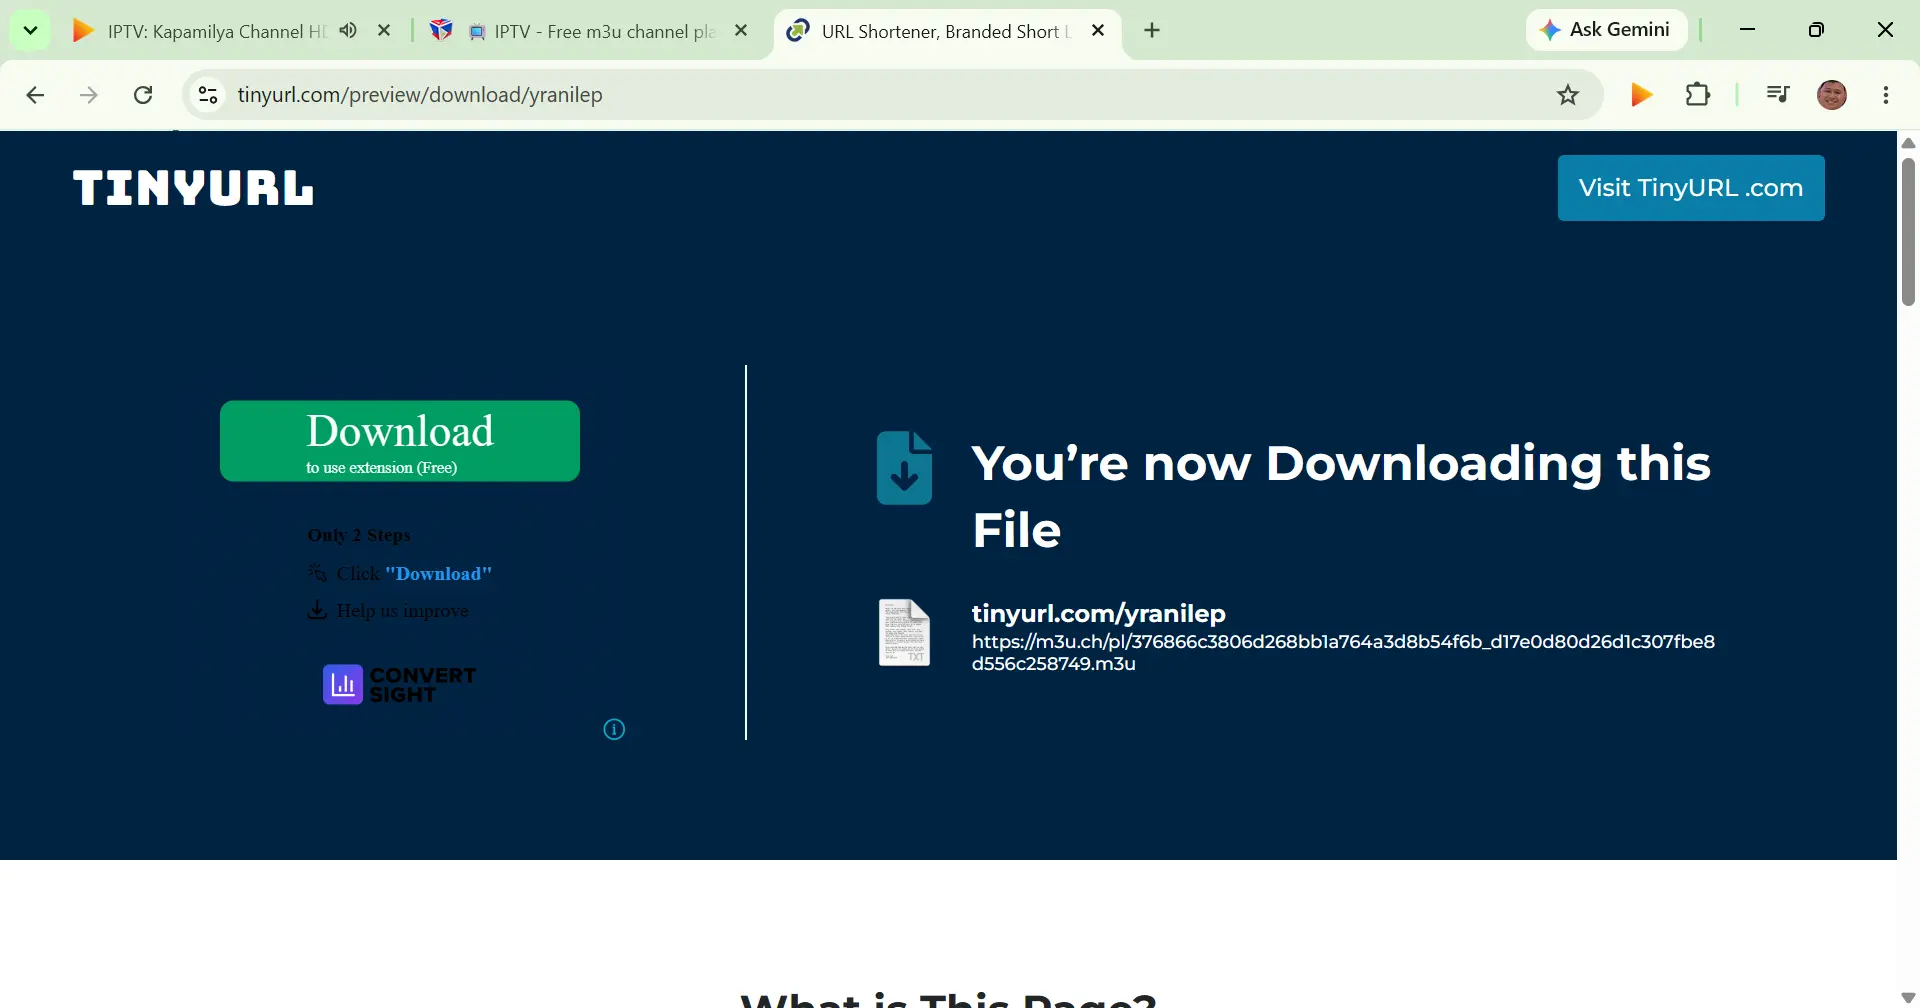Go back to previous page
The width and height of the screenshot is (1920, 1008).
(x=35, y=95)
